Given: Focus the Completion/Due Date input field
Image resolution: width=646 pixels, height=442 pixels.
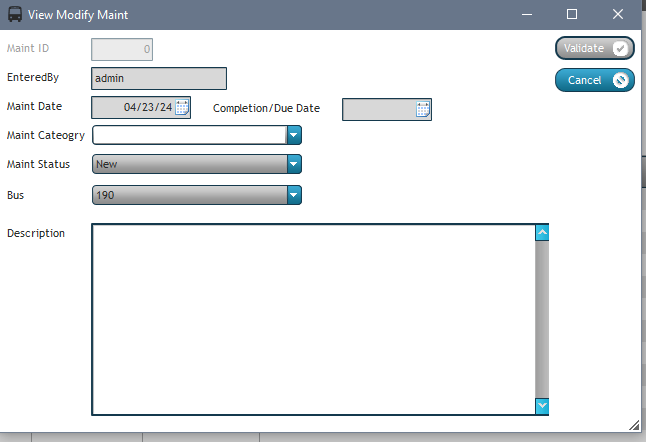Looking at the screenshot, I should tap(378, 110).
